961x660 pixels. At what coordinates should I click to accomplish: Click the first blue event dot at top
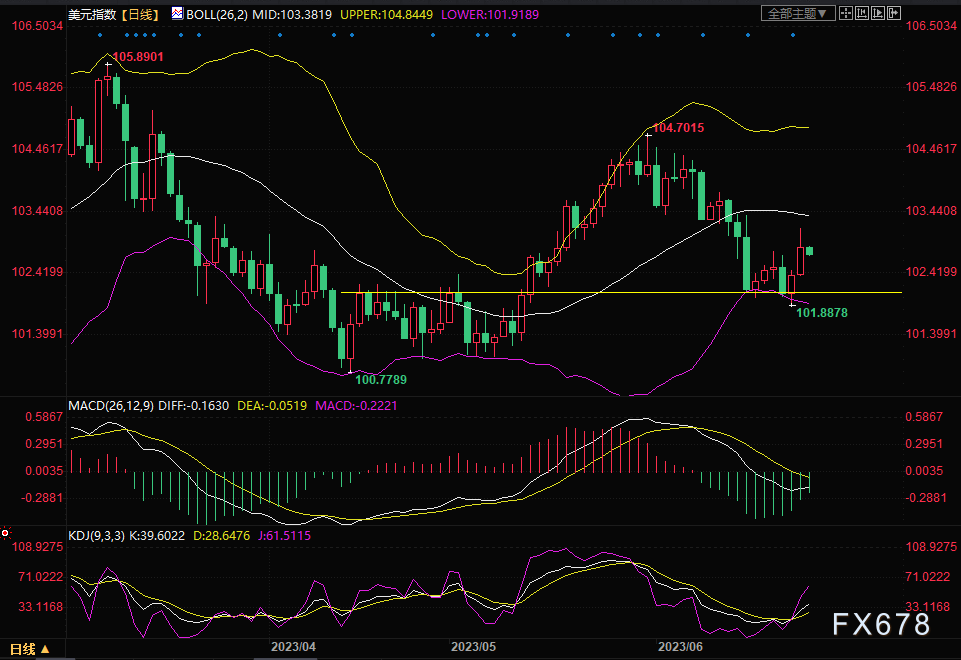pyautogui.click(x=100, y=35)
